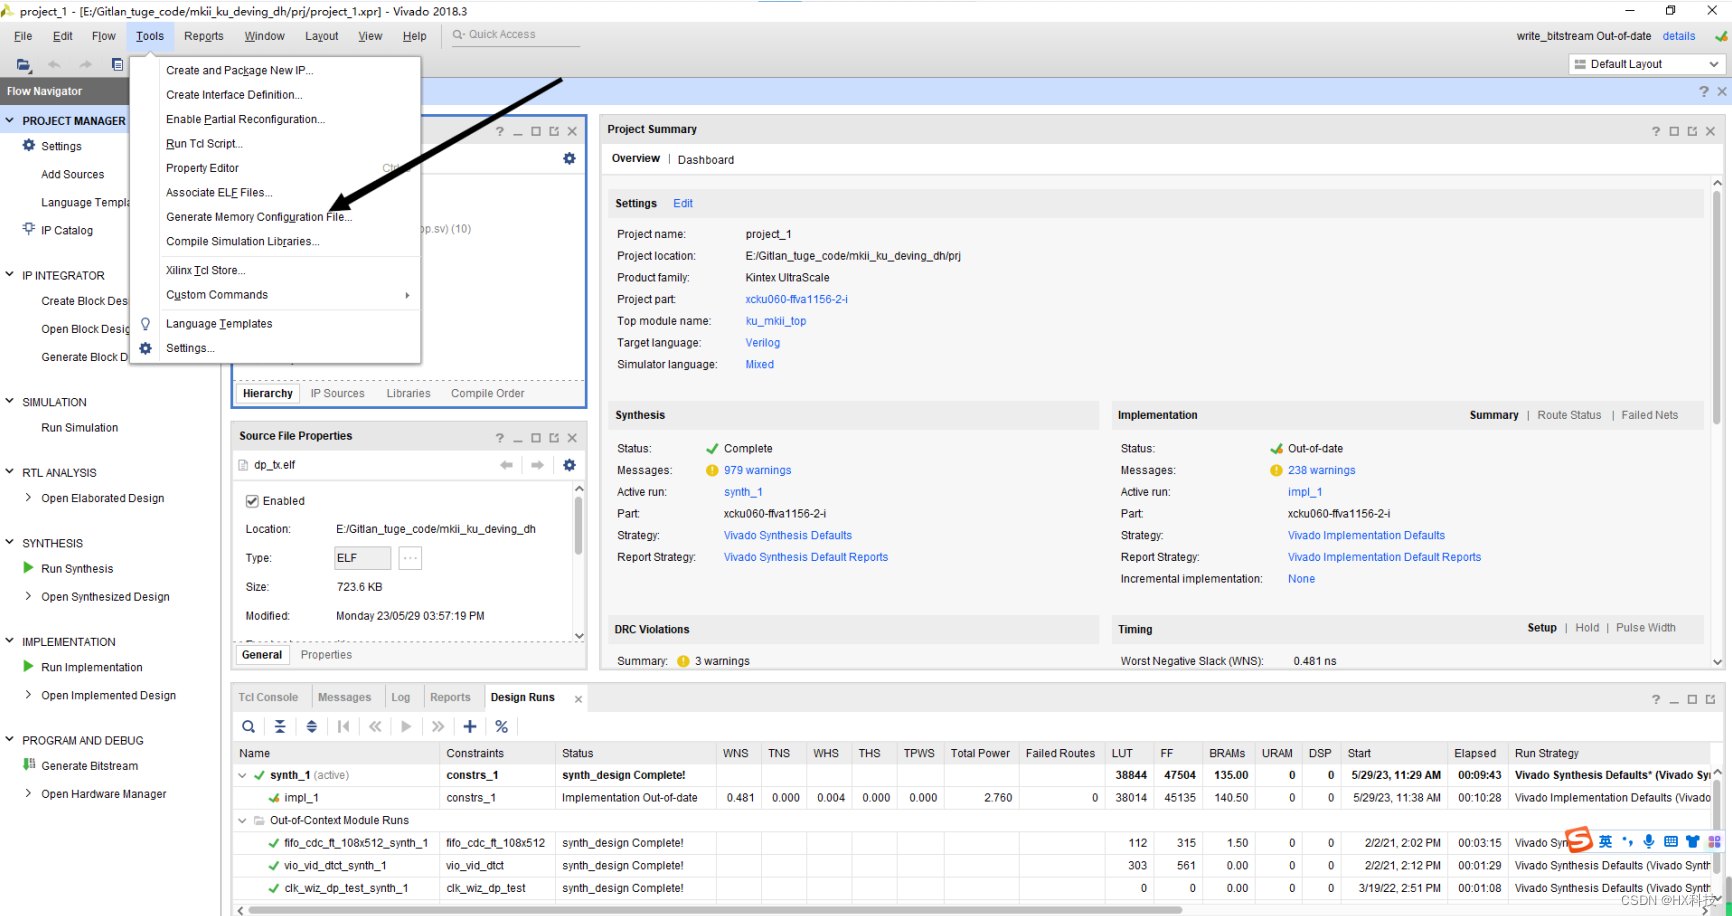Select the vio_vid_dtct_synth_1 run row
The width and height of the screenshot is (1732, 916).
click(972, 866)
